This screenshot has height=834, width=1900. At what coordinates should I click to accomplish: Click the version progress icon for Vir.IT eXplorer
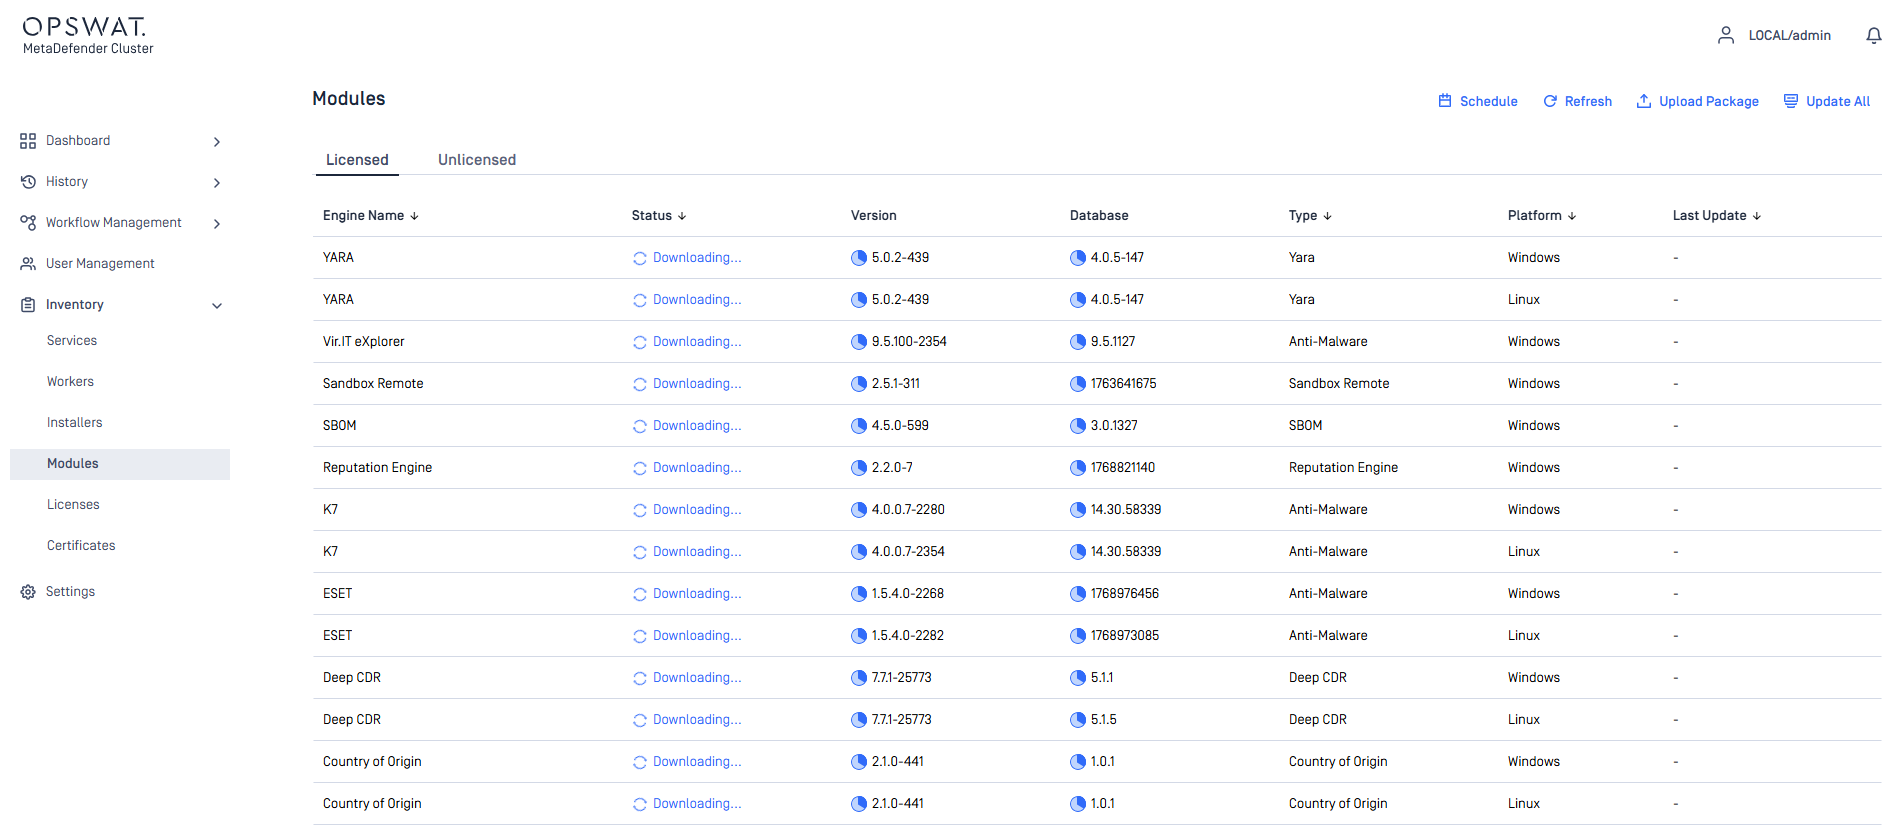pyautogui.click(x=858, y=342)
